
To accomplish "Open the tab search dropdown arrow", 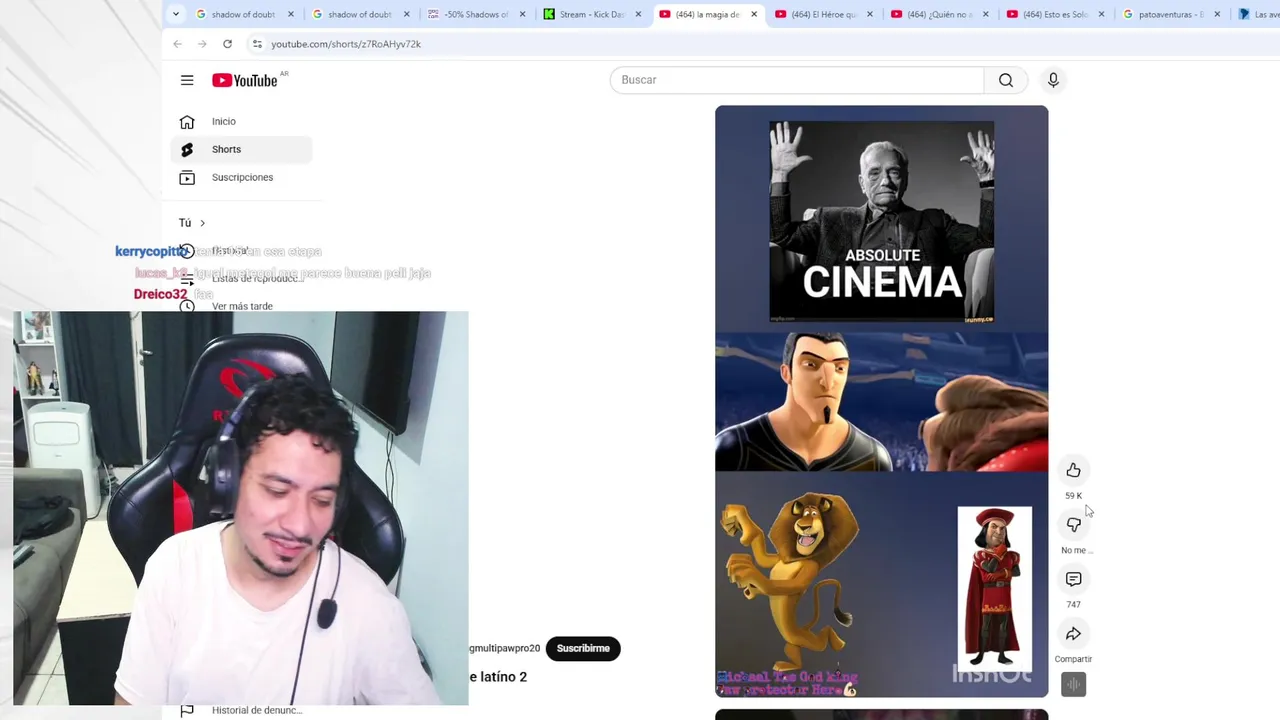I will (176, 14).
